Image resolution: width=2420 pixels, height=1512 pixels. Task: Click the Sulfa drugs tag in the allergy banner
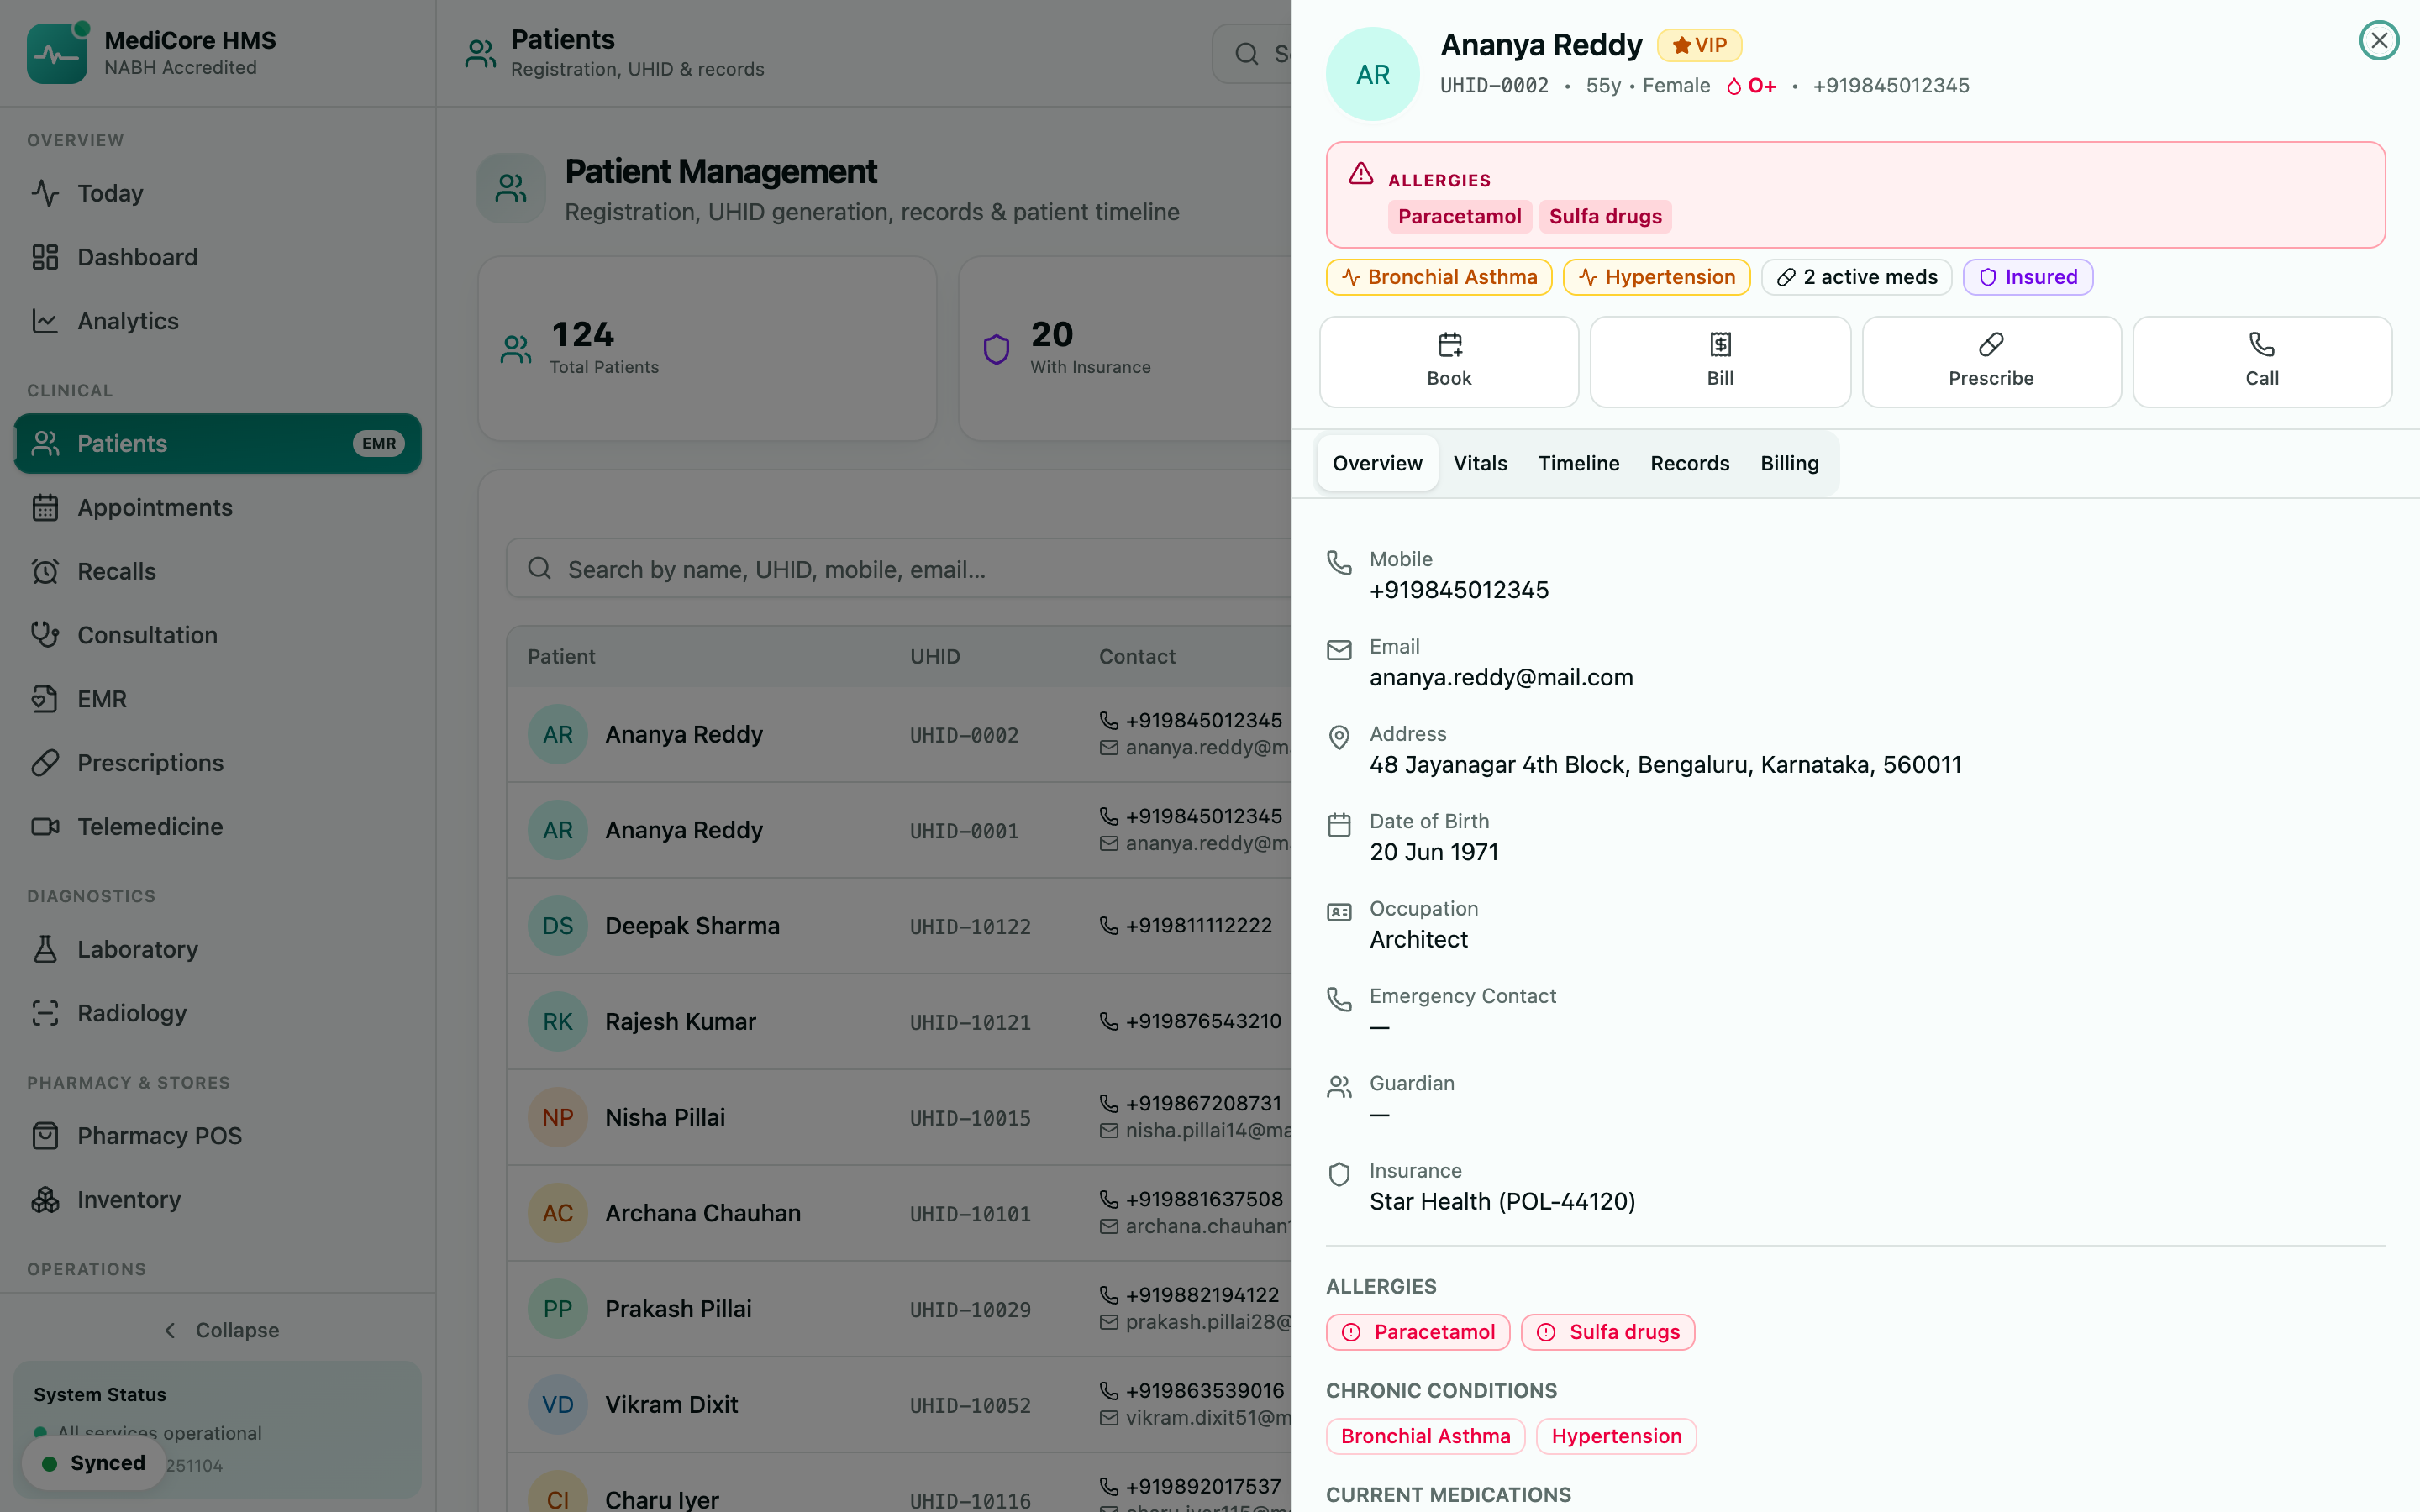point(1605,216)
